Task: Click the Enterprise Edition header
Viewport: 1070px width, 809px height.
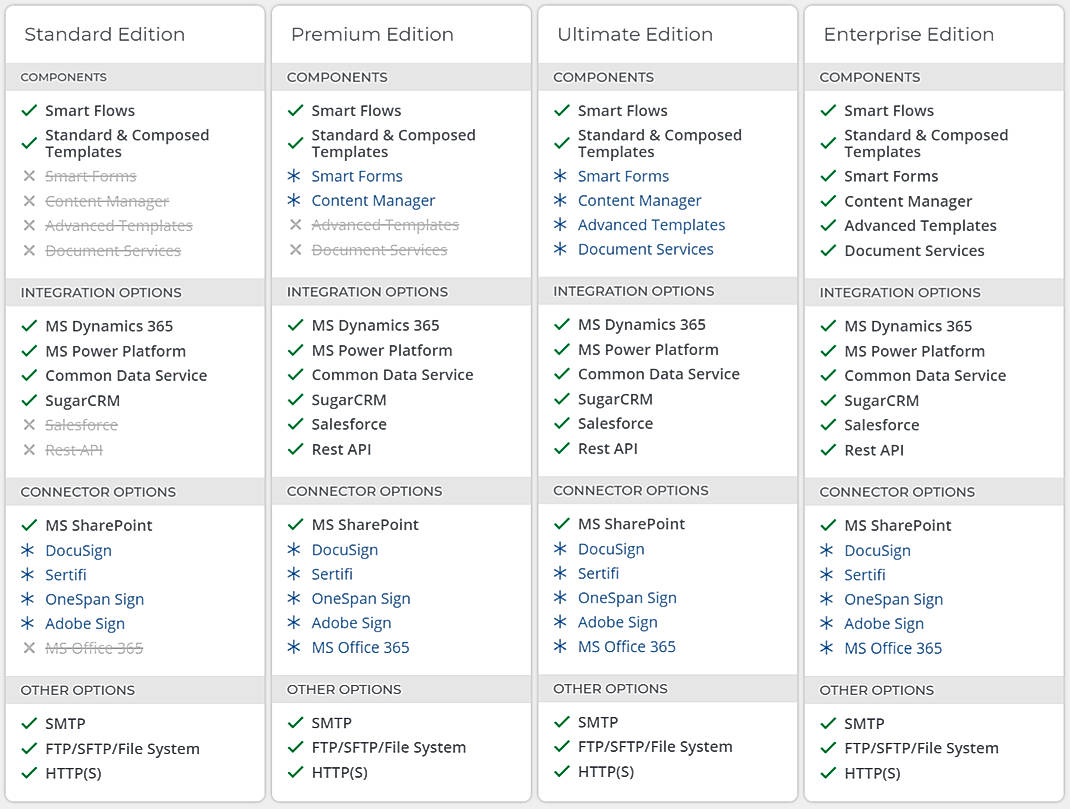Action: click(908, 34)
